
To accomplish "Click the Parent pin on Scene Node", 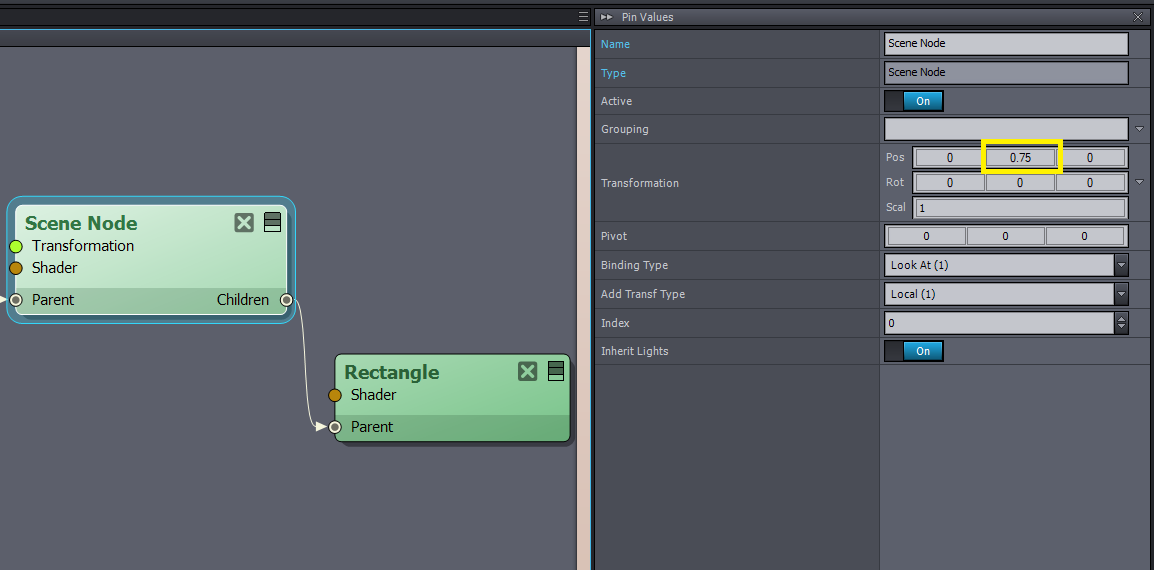I will click(16, 300).
